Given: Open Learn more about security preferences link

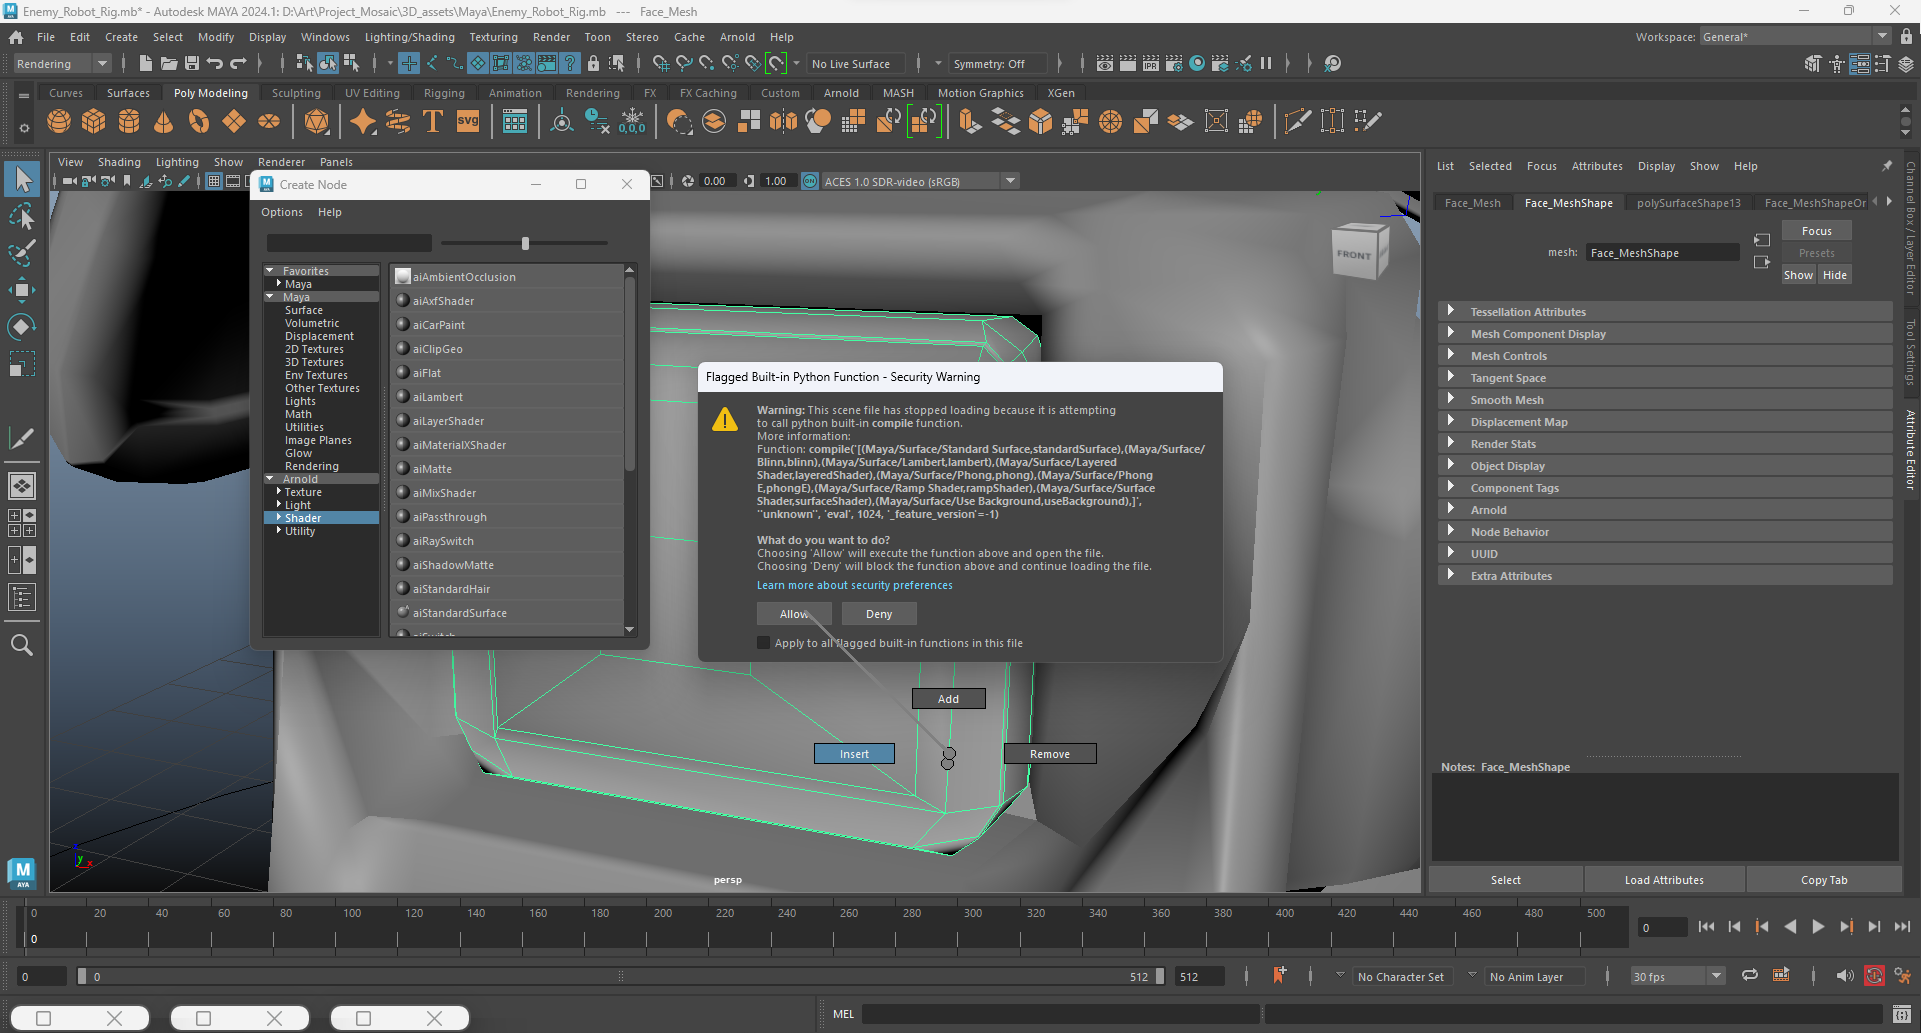Looking at the screenshot, I should point(854,586).
